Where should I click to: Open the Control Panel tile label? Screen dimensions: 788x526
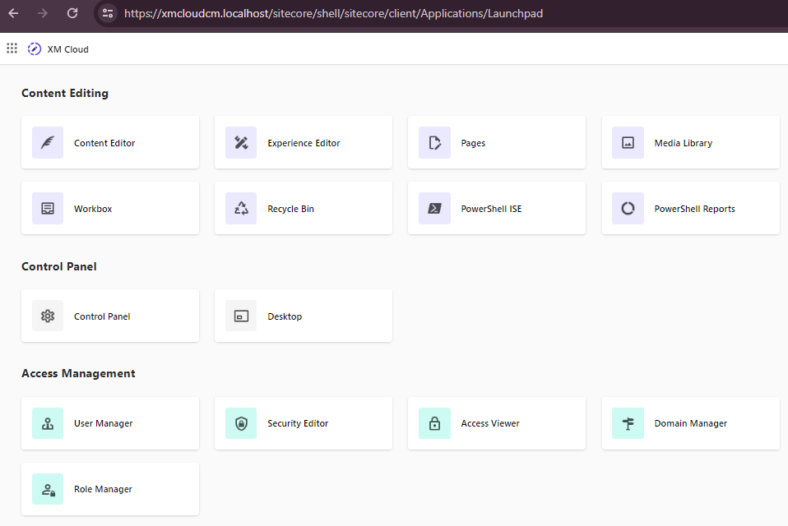(102, 317)
